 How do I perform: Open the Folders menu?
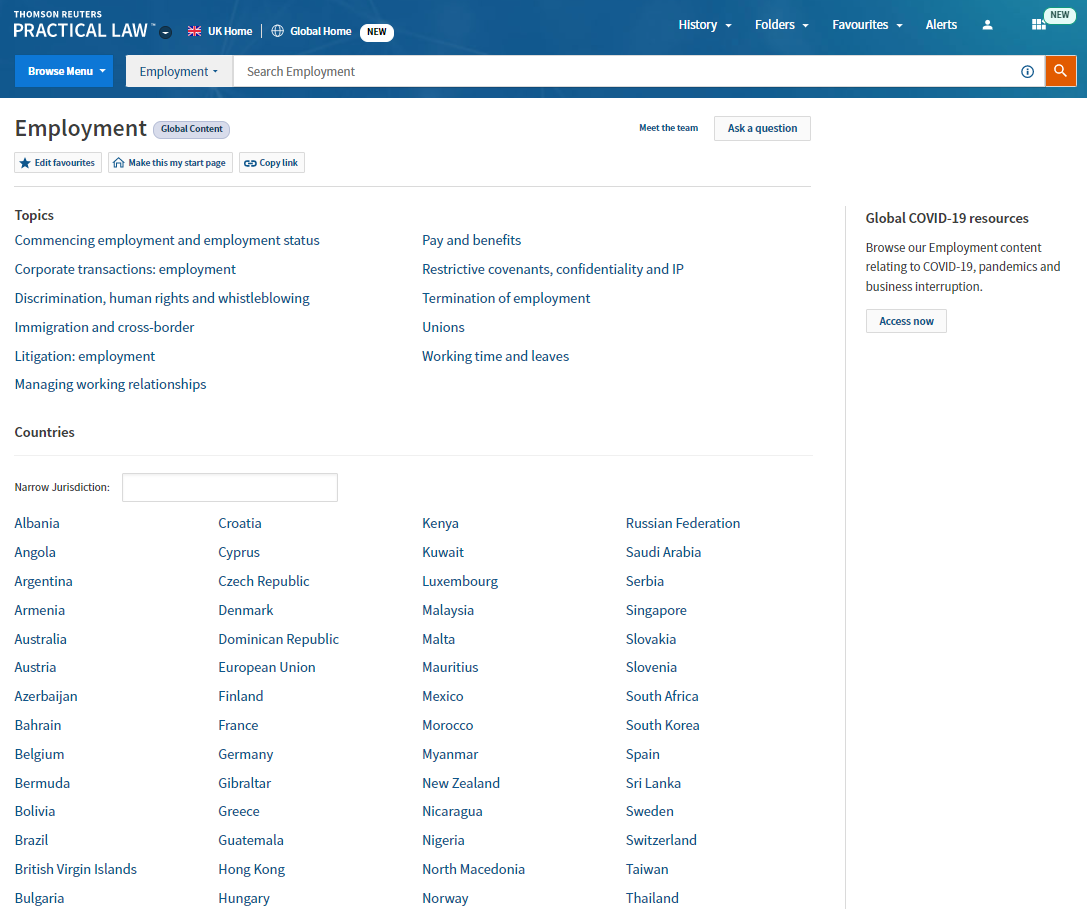781,25
